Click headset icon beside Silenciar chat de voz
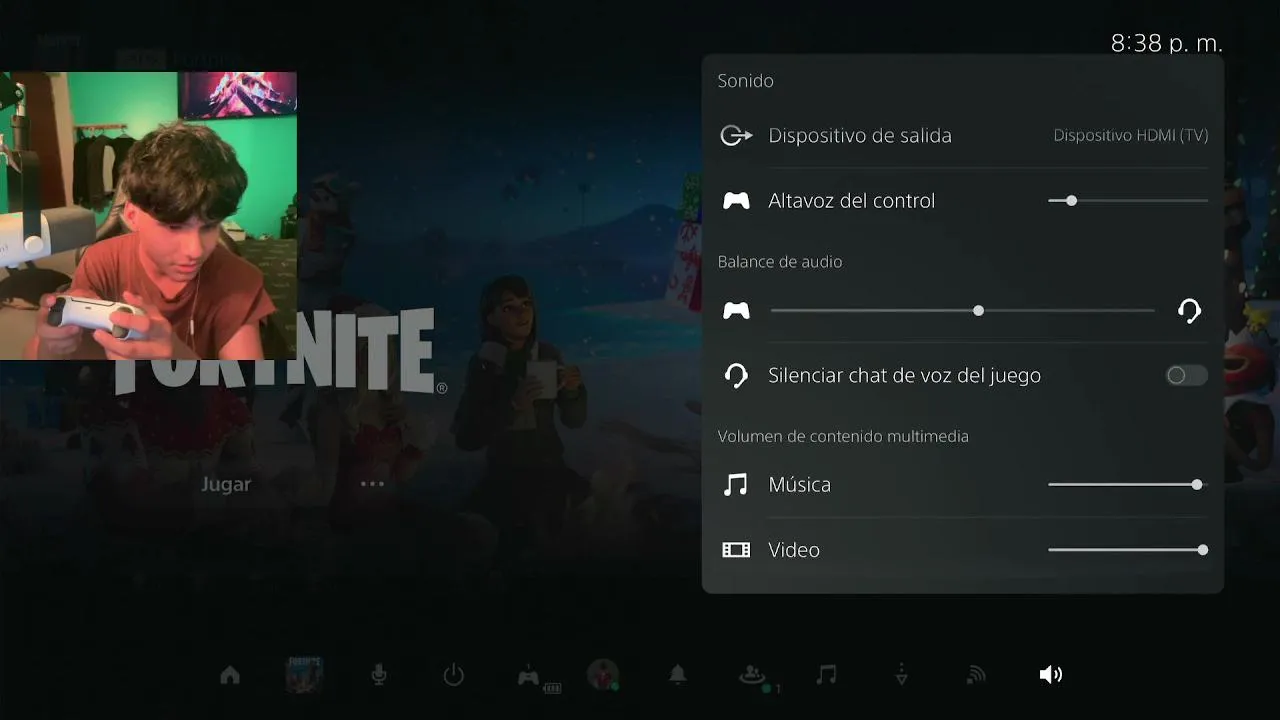The width and height of the screenshot is (1280, 720). pos(736,376)
